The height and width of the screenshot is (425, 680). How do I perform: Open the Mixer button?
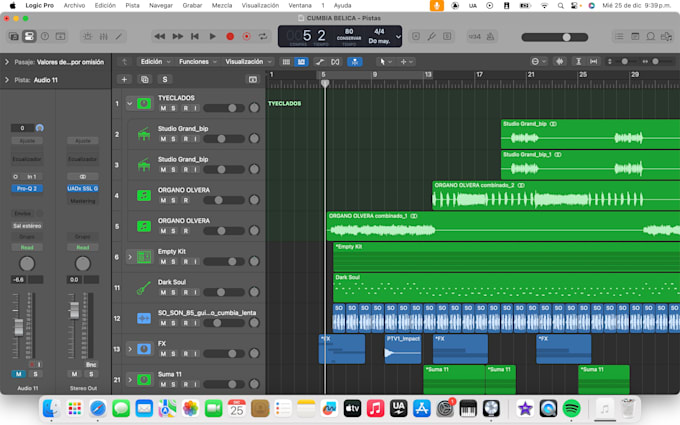103,36
